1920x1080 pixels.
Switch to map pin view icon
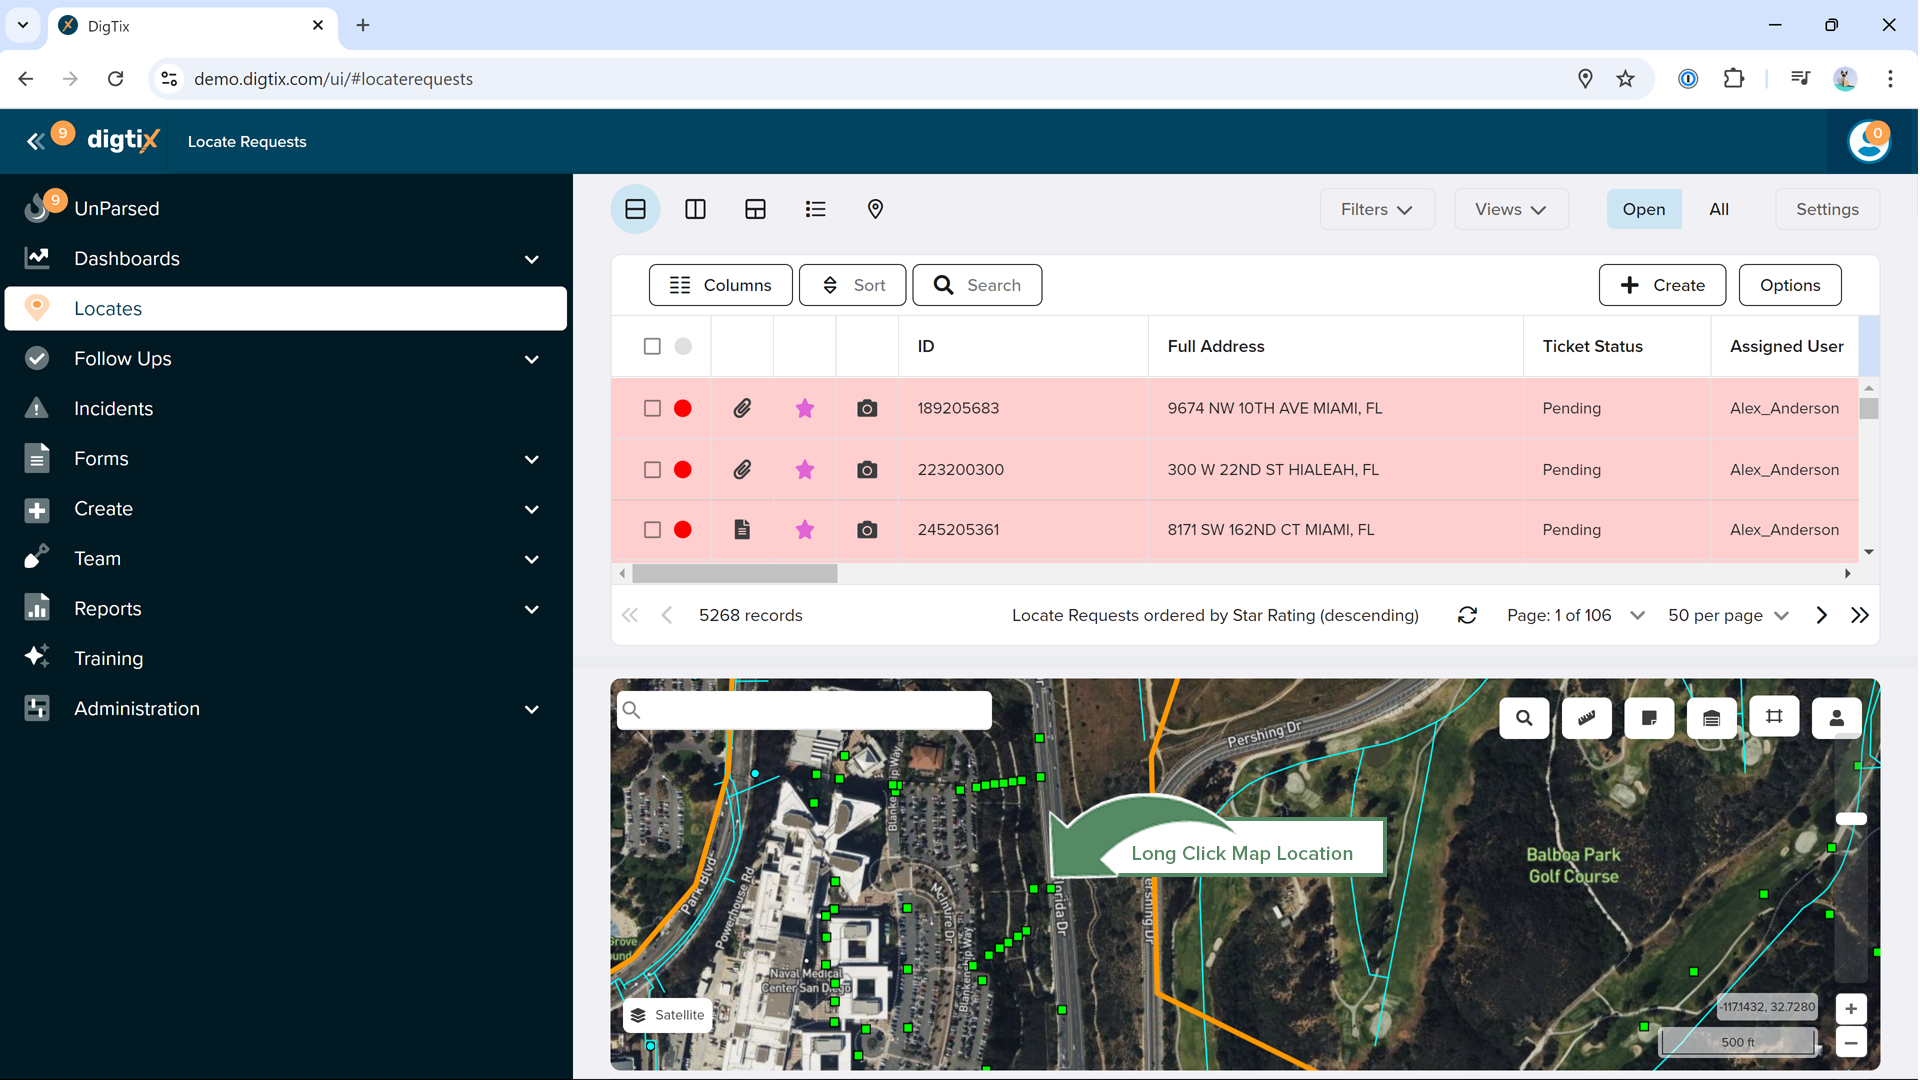[x=875, y=209]
